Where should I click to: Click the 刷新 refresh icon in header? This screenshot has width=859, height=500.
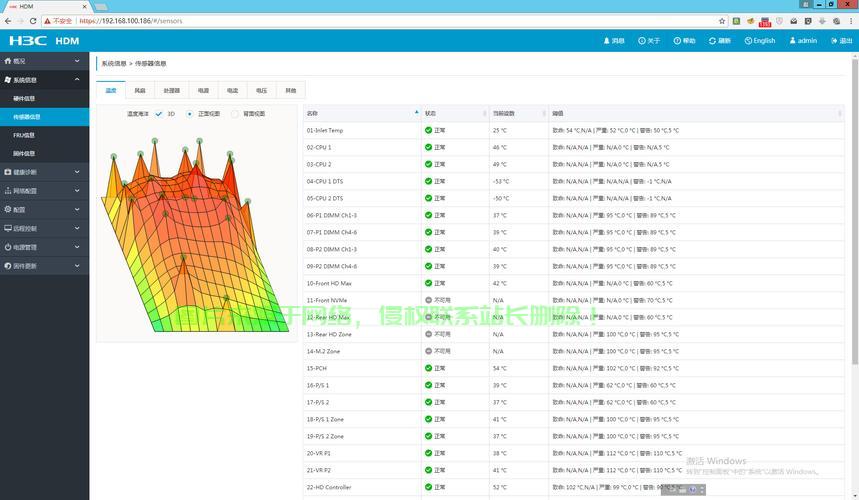712,41
